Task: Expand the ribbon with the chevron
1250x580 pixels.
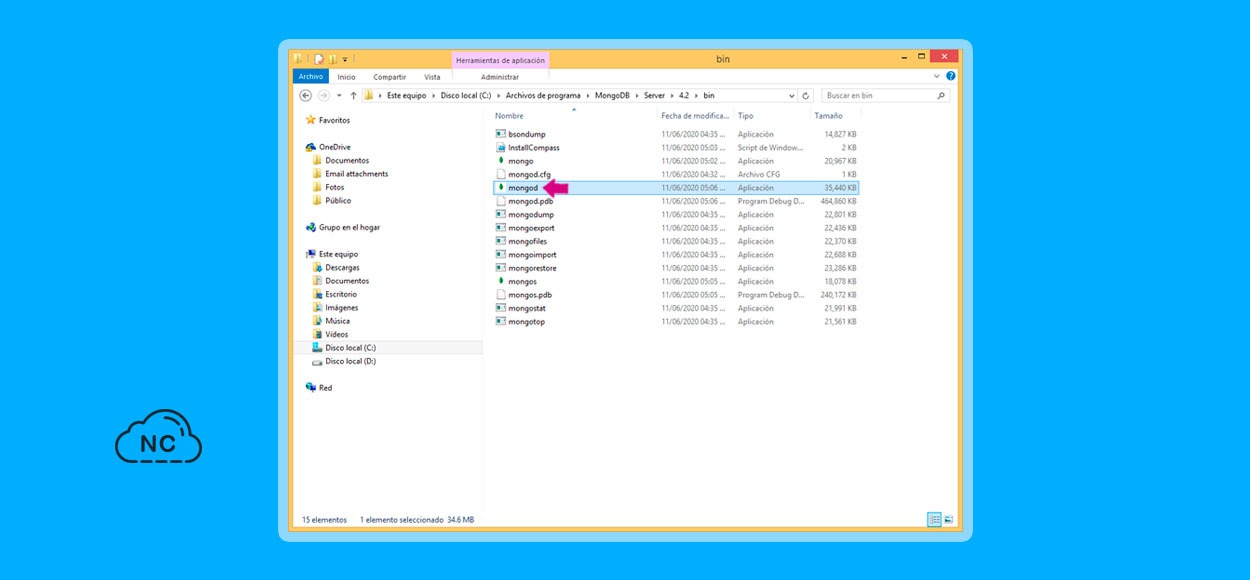Action: click(937, 76)
